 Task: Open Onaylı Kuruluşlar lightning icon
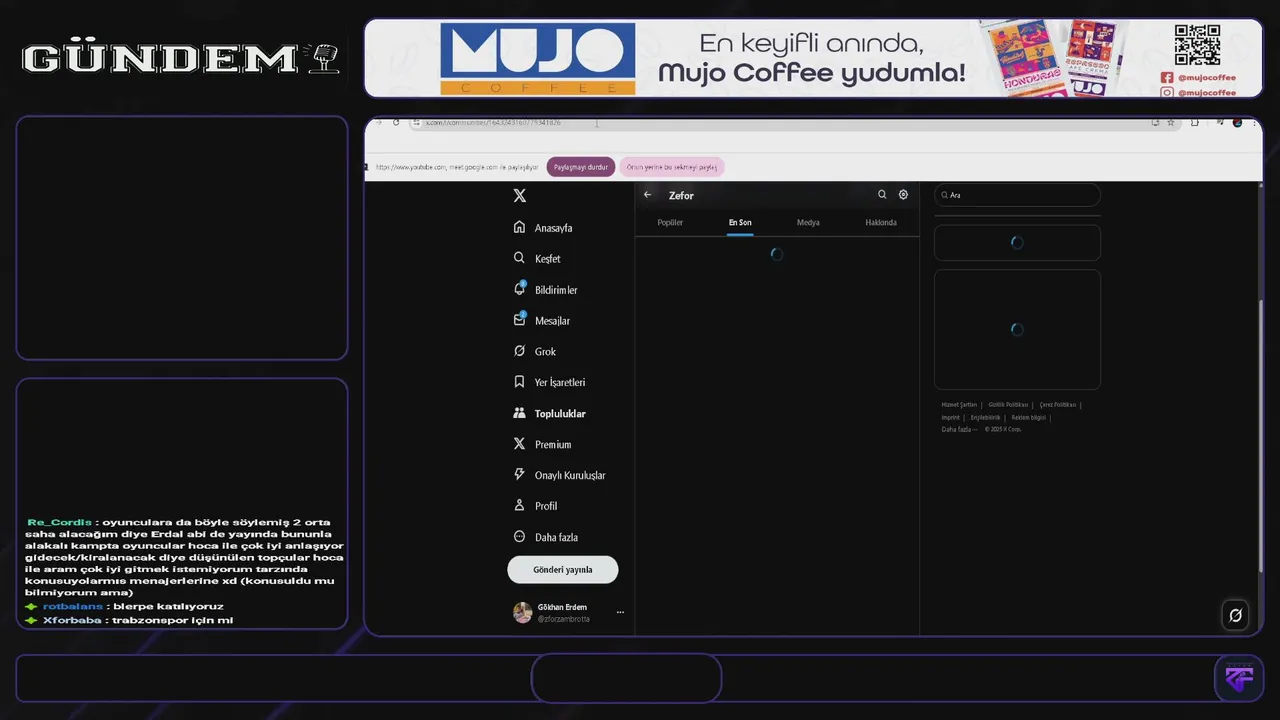coord(519,475)
